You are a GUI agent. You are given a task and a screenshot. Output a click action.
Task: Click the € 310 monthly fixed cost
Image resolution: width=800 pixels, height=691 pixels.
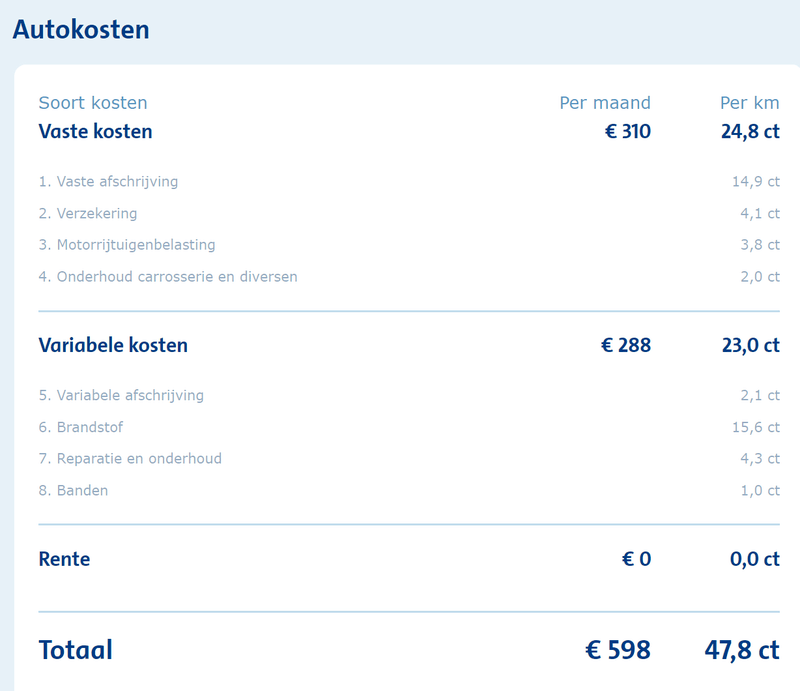[x=628, y=132]
